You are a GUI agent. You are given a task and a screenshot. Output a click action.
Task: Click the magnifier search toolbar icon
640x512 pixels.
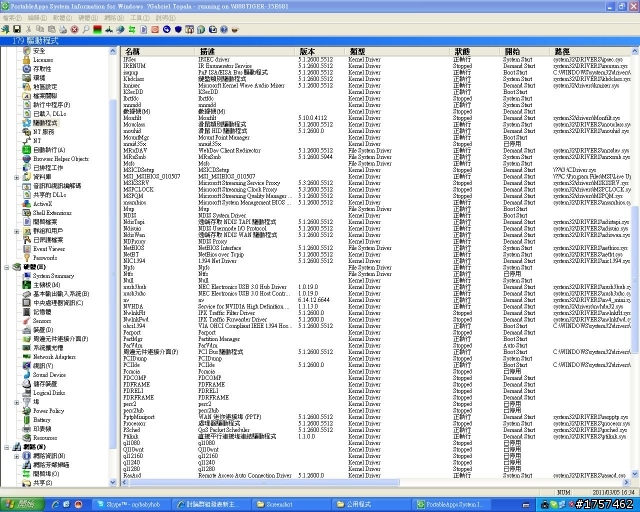[86, 29]
